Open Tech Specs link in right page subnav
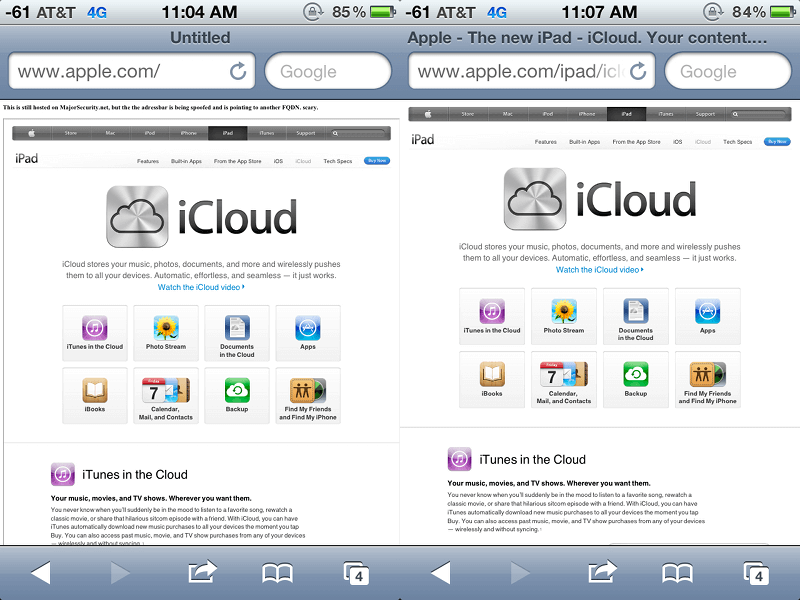Image resolution: width=800 pixels, height=600 pixels. pyautogui.click(x=737, y=142)
